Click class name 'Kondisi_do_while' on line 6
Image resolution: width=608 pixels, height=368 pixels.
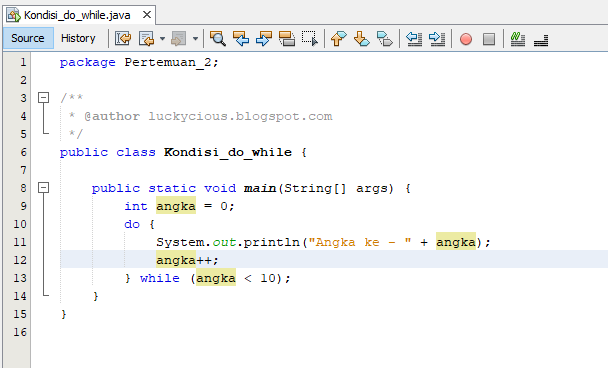(228, 152)
